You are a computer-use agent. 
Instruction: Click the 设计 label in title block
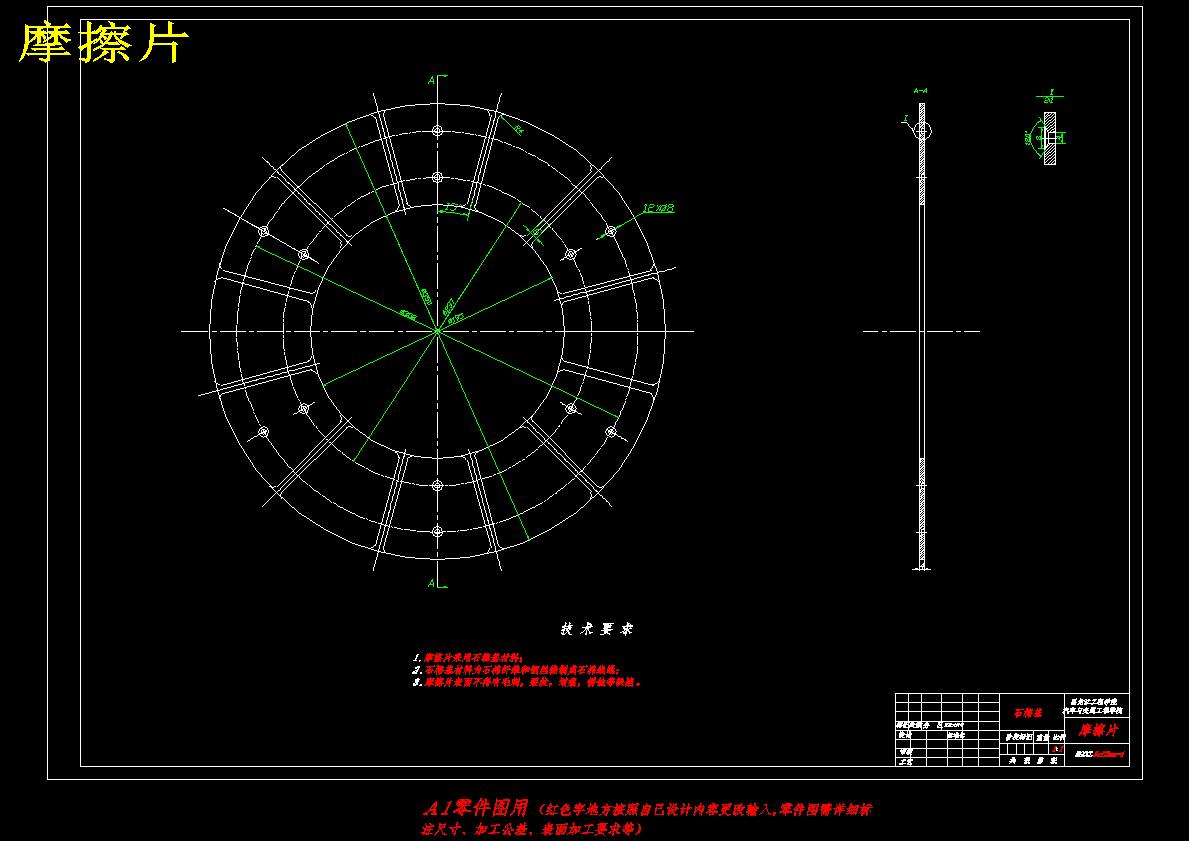(905, 735)
